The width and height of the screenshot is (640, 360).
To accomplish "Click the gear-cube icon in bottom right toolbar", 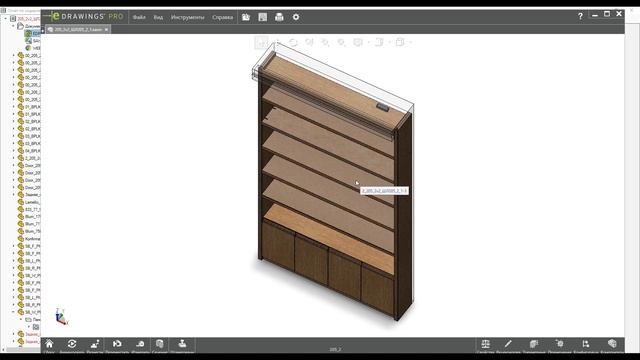I will click(x=560, y=344).
